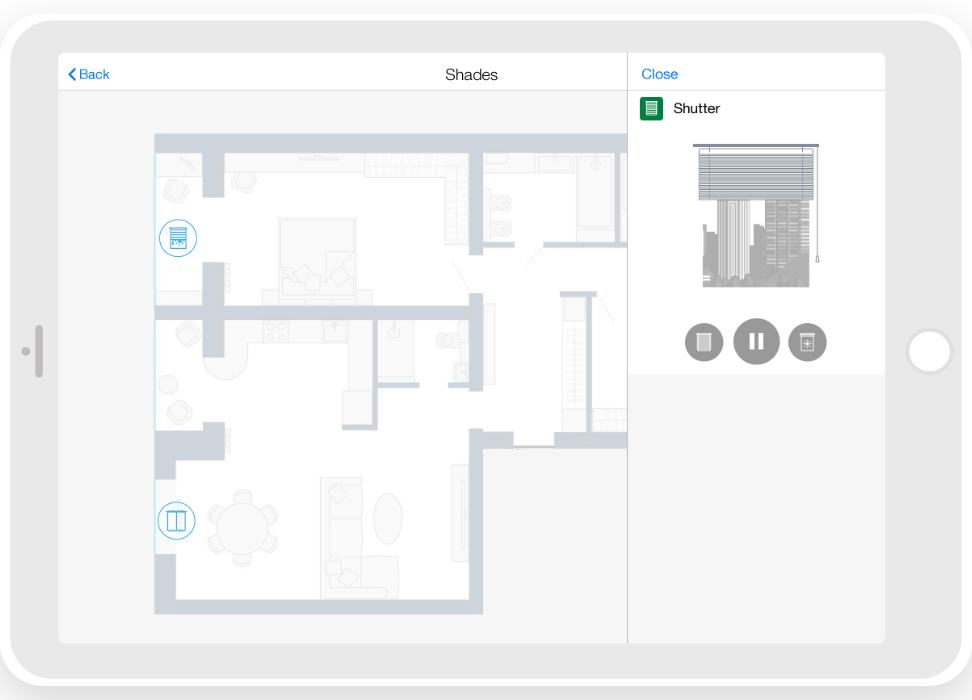
Task: Click the green Shutter device icon
Action: pos(651,109)
